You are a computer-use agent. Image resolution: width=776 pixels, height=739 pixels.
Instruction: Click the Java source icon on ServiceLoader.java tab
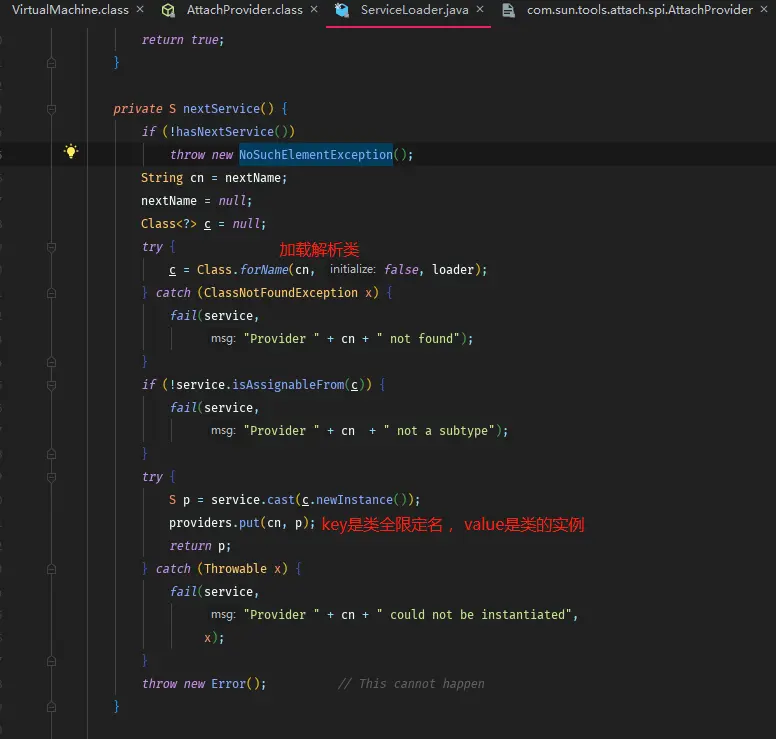(x=341, y=10)
